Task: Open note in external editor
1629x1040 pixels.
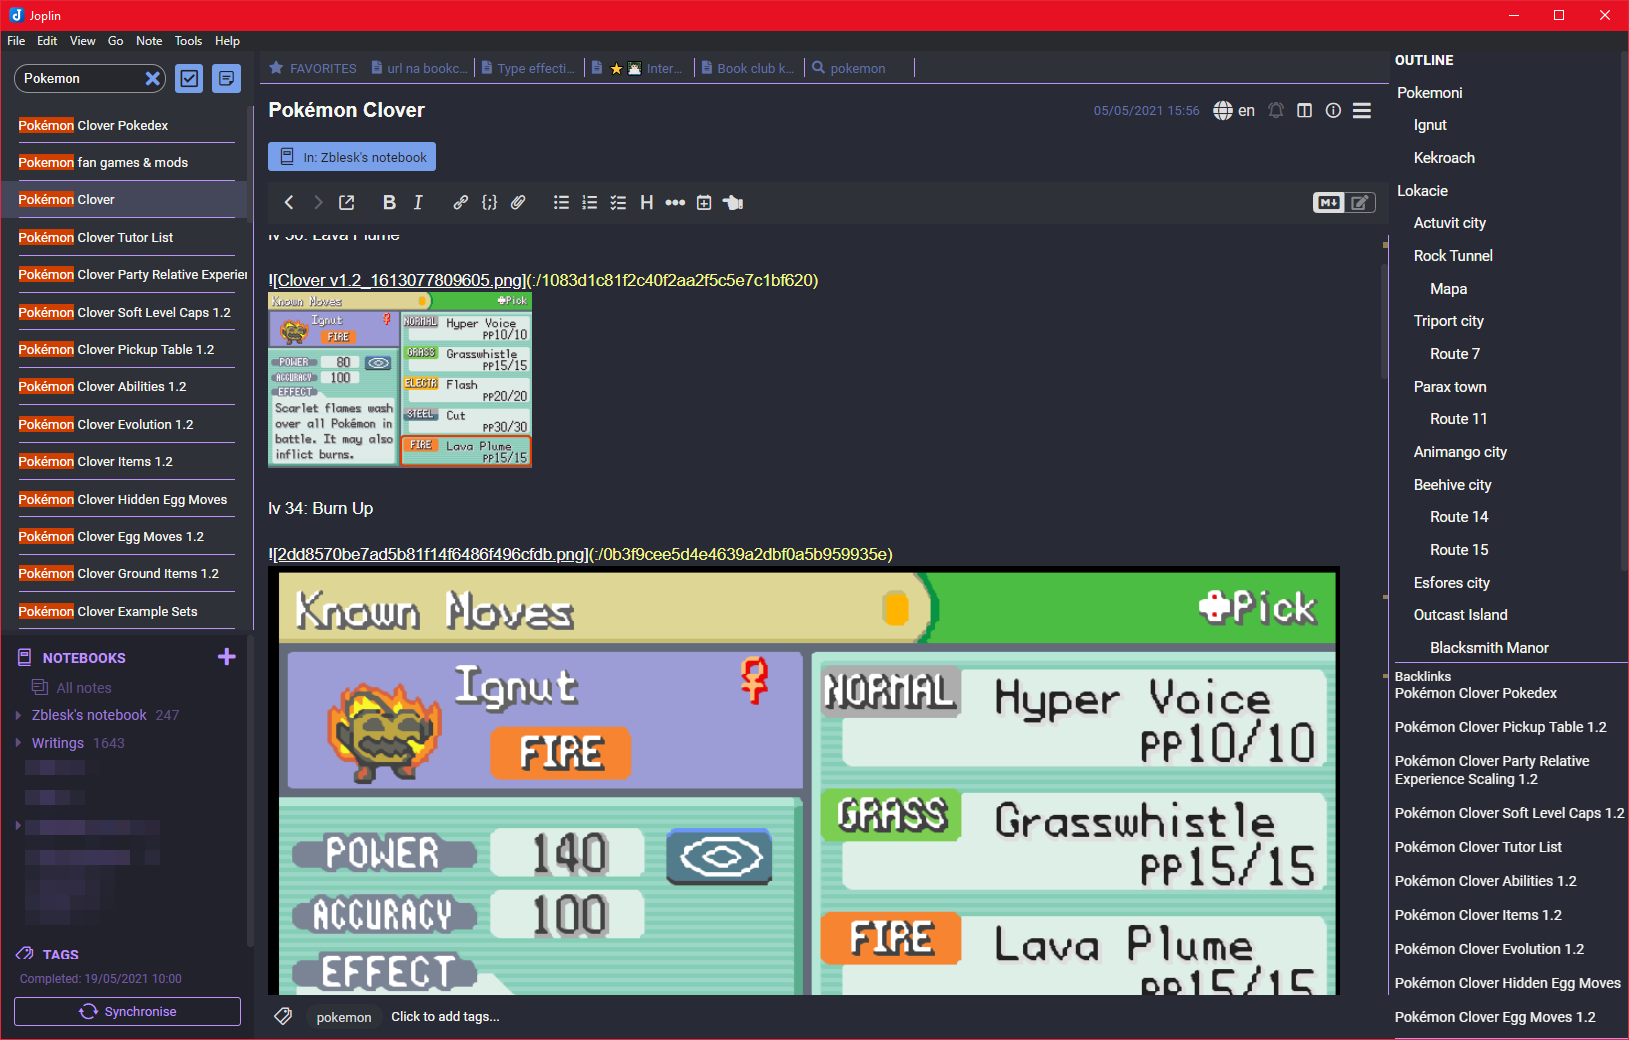Action: [x=347, y=203]
